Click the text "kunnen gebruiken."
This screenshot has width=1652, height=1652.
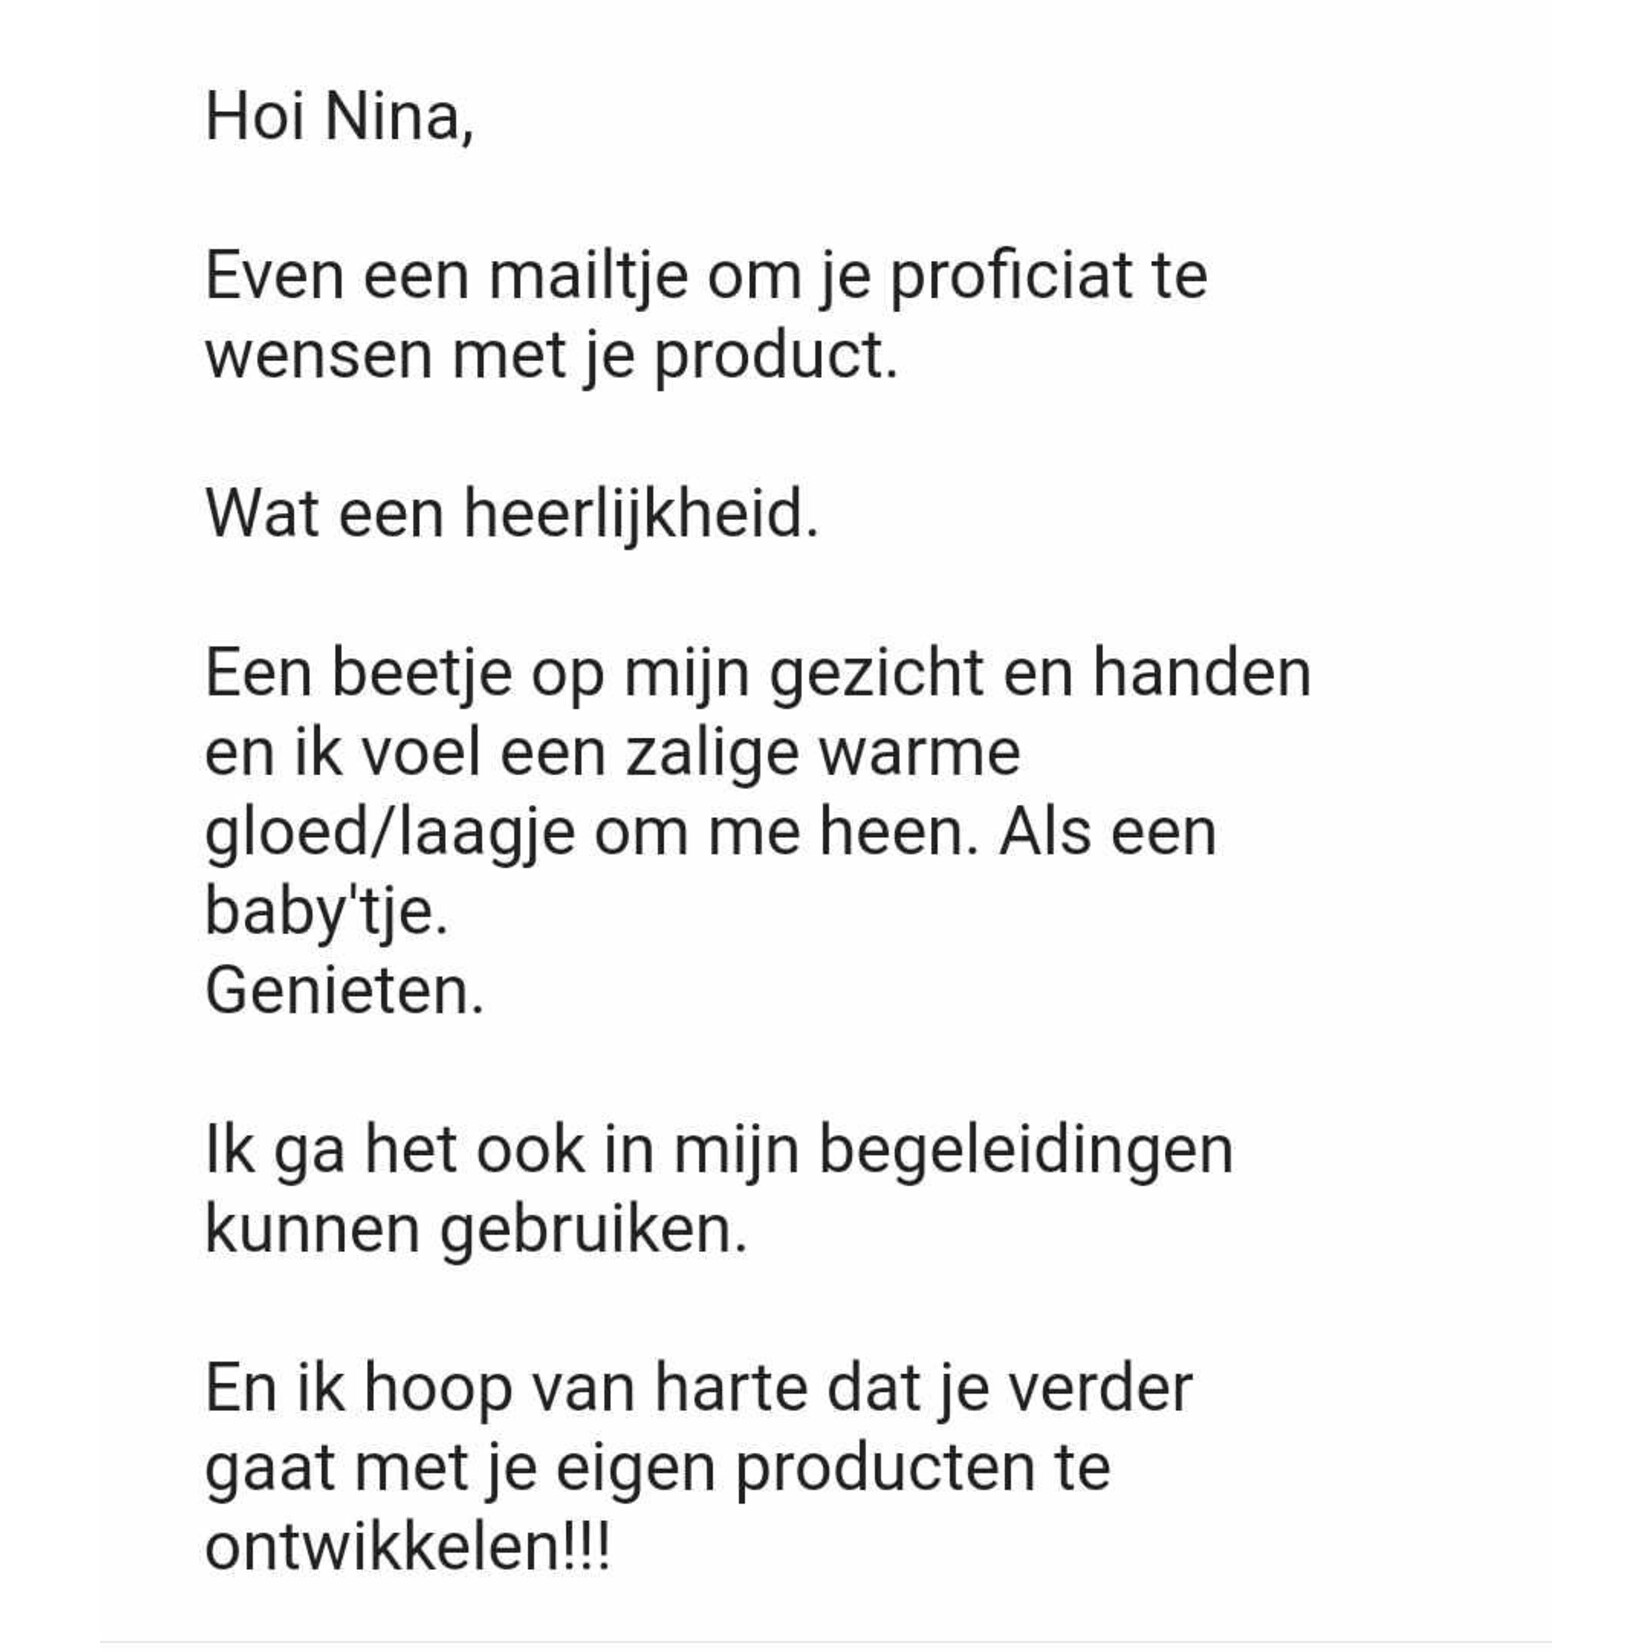[x=476, y=1229]
